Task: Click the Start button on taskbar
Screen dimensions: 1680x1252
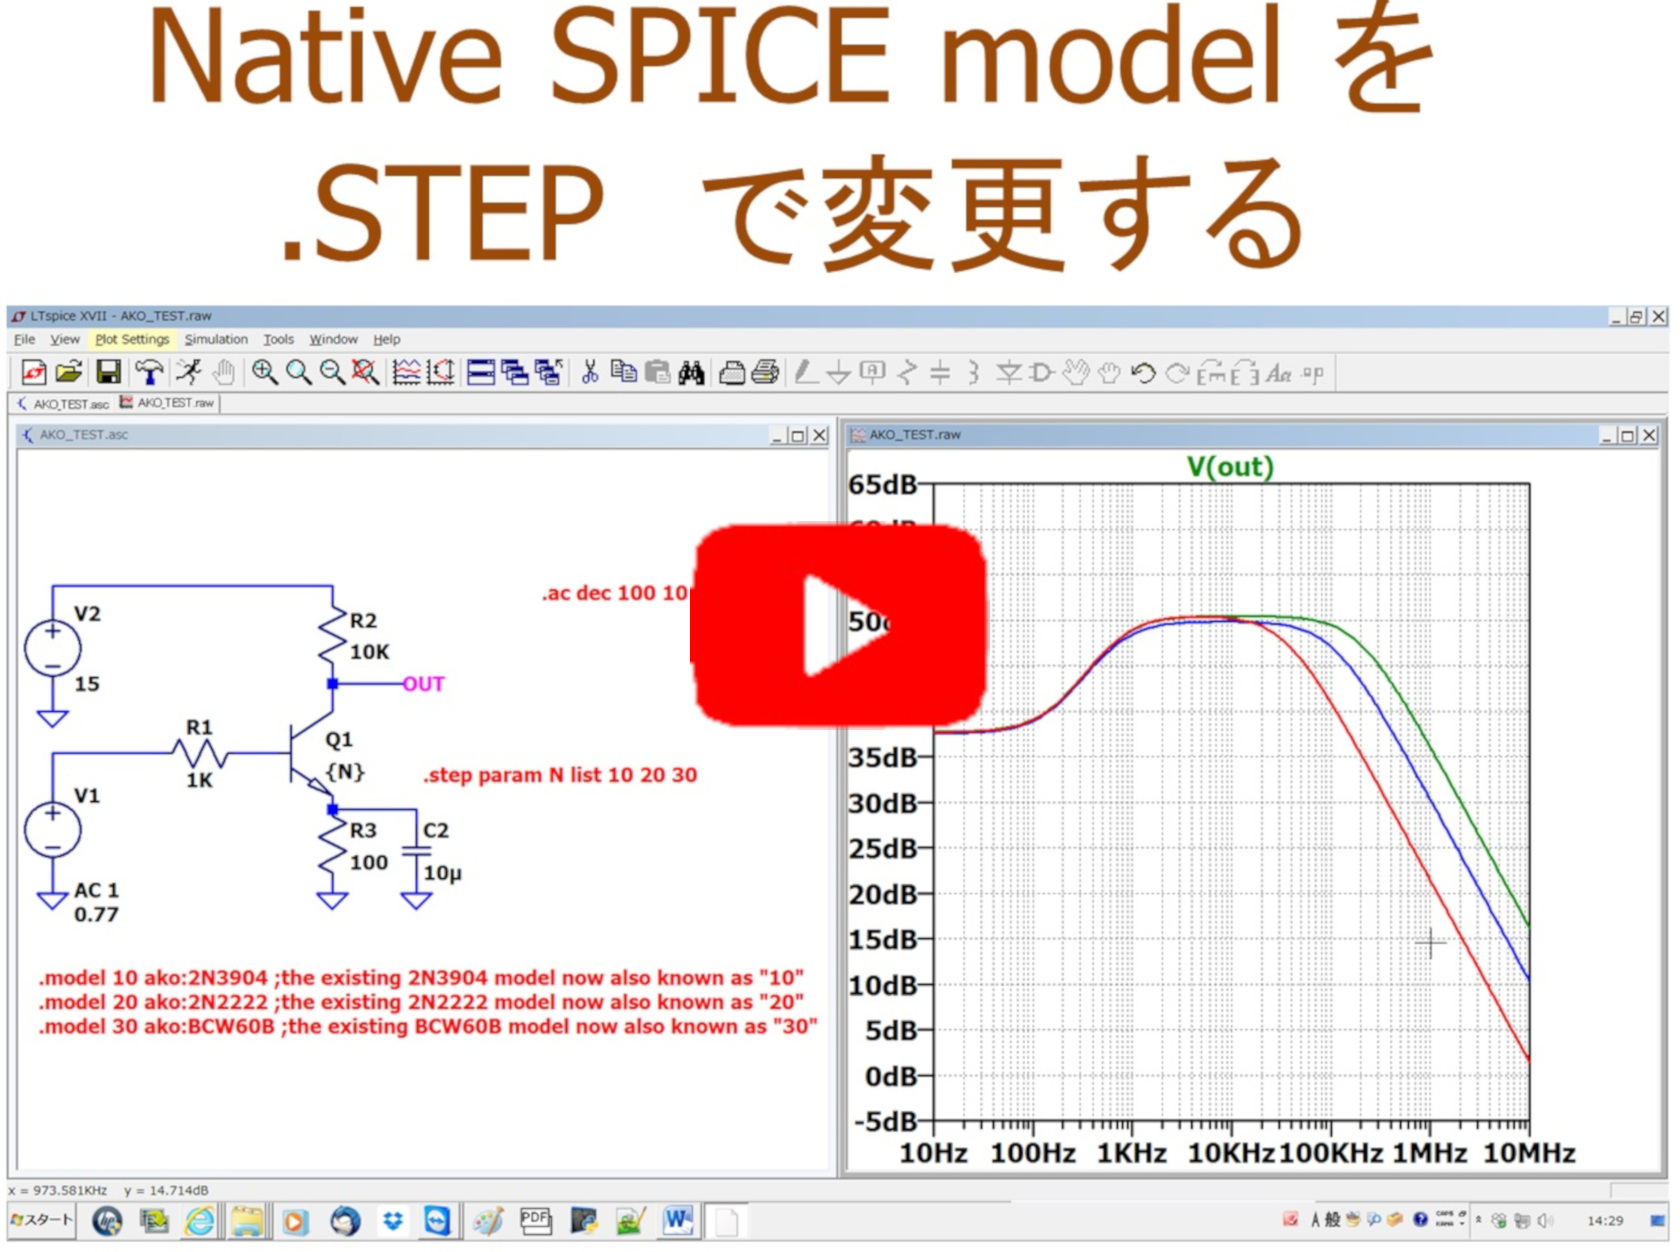Action: (x=42, y=1220)
